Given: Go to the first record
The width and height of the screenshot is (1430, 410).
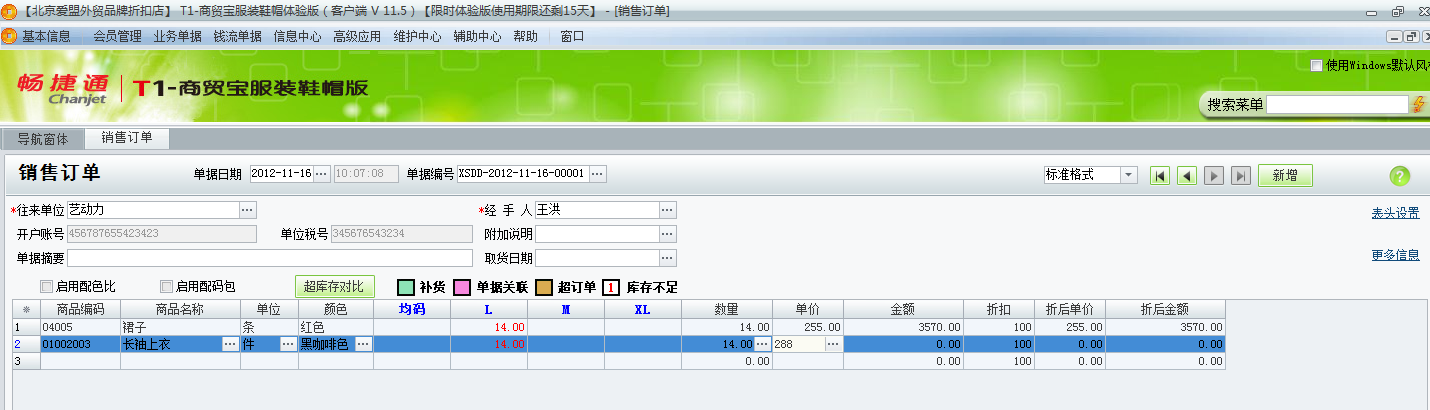Looking at the screenshot, I should coord(1160,176).
